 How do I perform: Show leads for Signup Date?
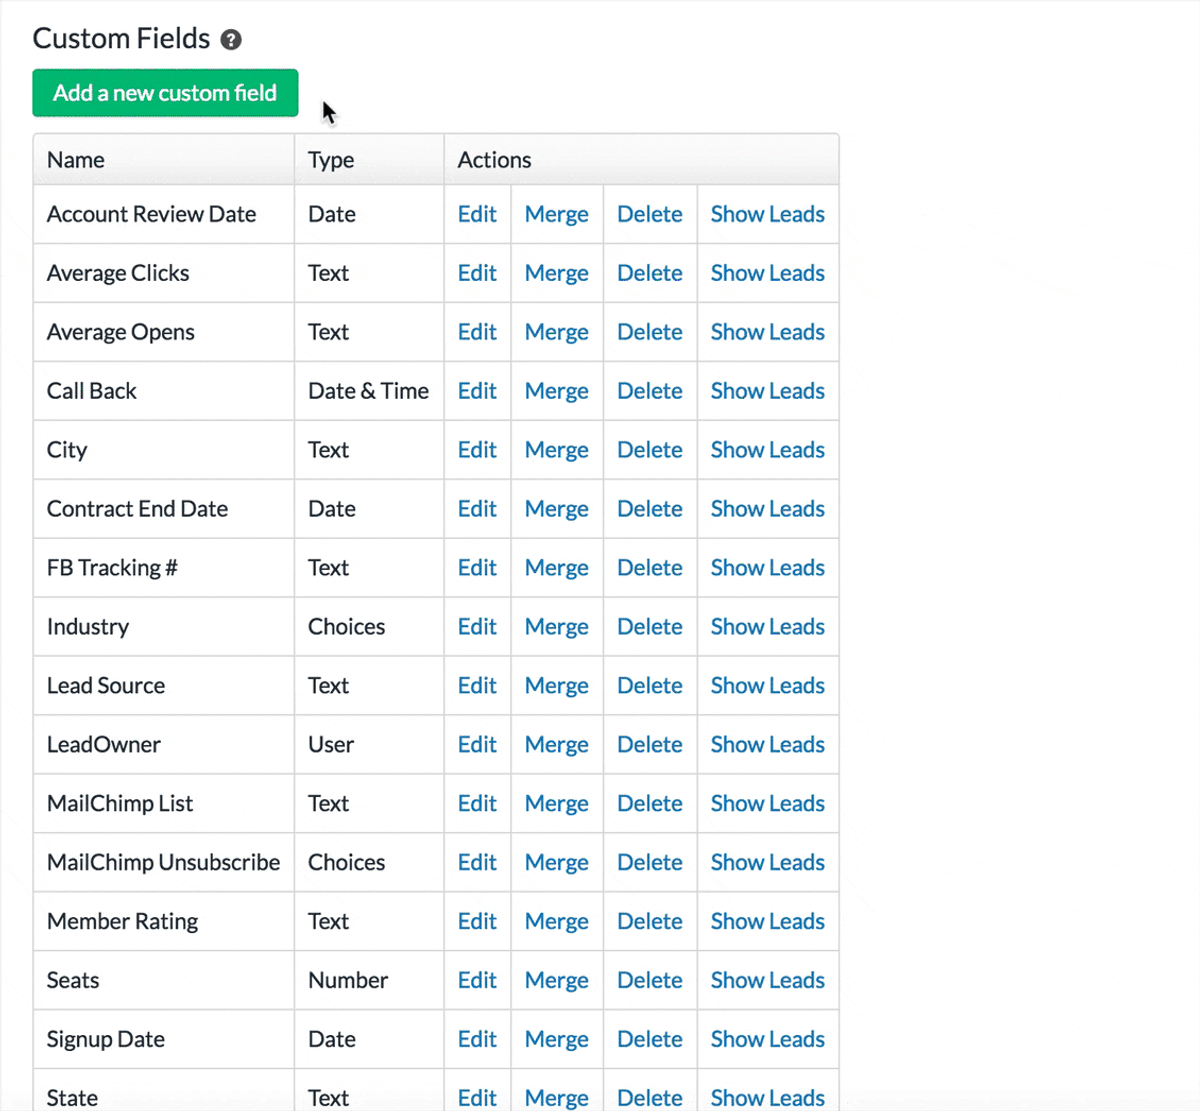pyautogui.click(x=768, y=1040)
